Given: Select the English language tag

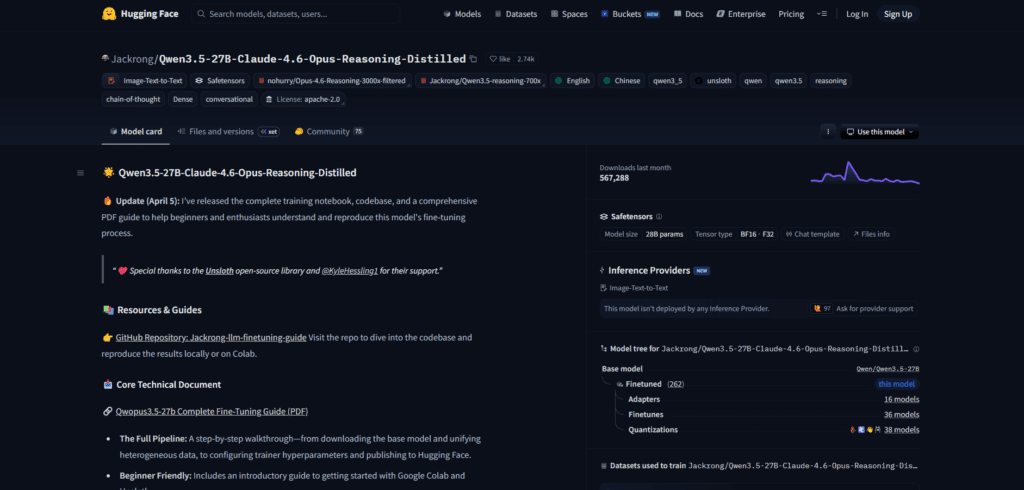Looking at the screenshot, I should tap(572, 81).
